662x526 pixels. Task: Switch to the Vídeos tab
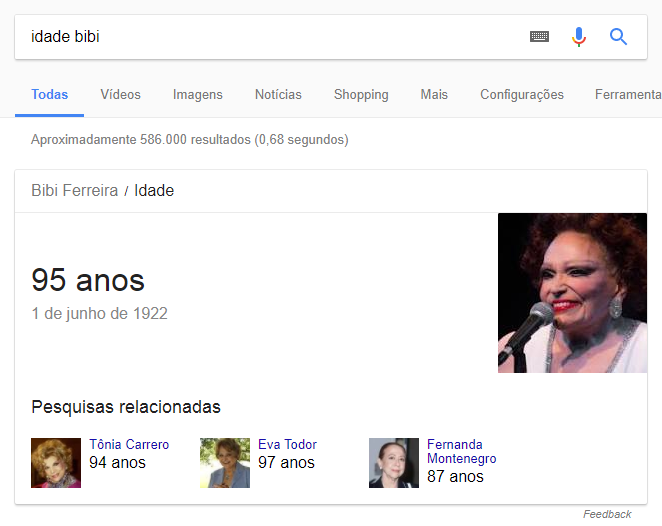click(x=120, y=95)
